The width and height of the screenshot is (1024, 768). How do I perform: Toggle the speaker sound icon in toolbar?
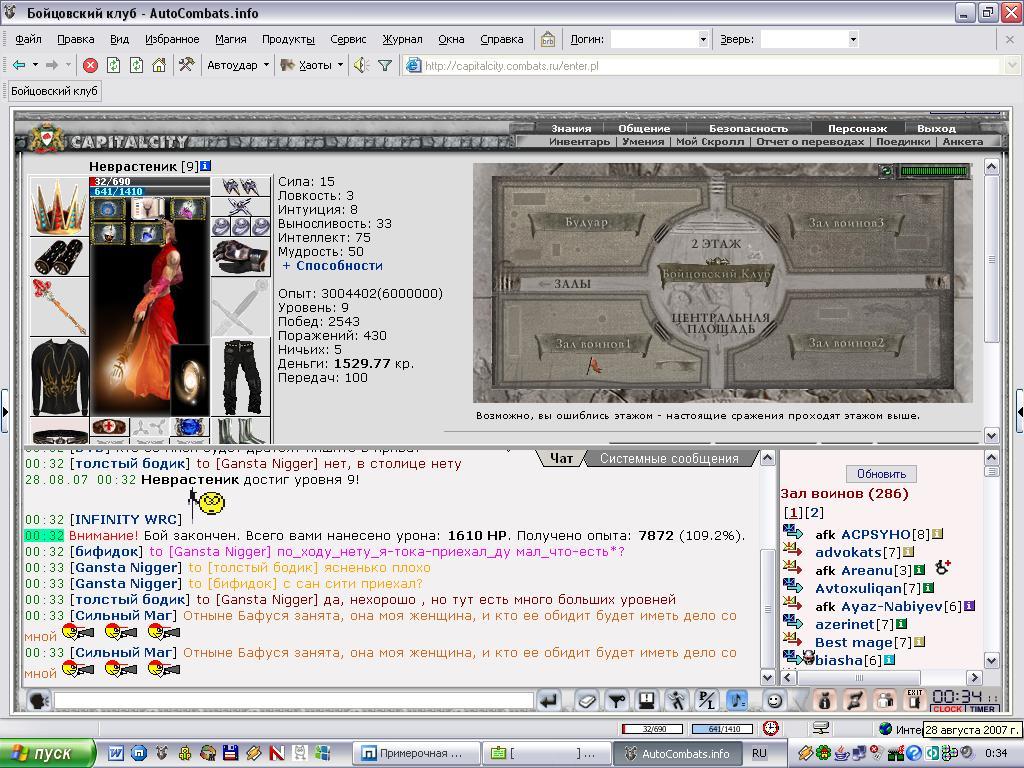pos(361,65)
